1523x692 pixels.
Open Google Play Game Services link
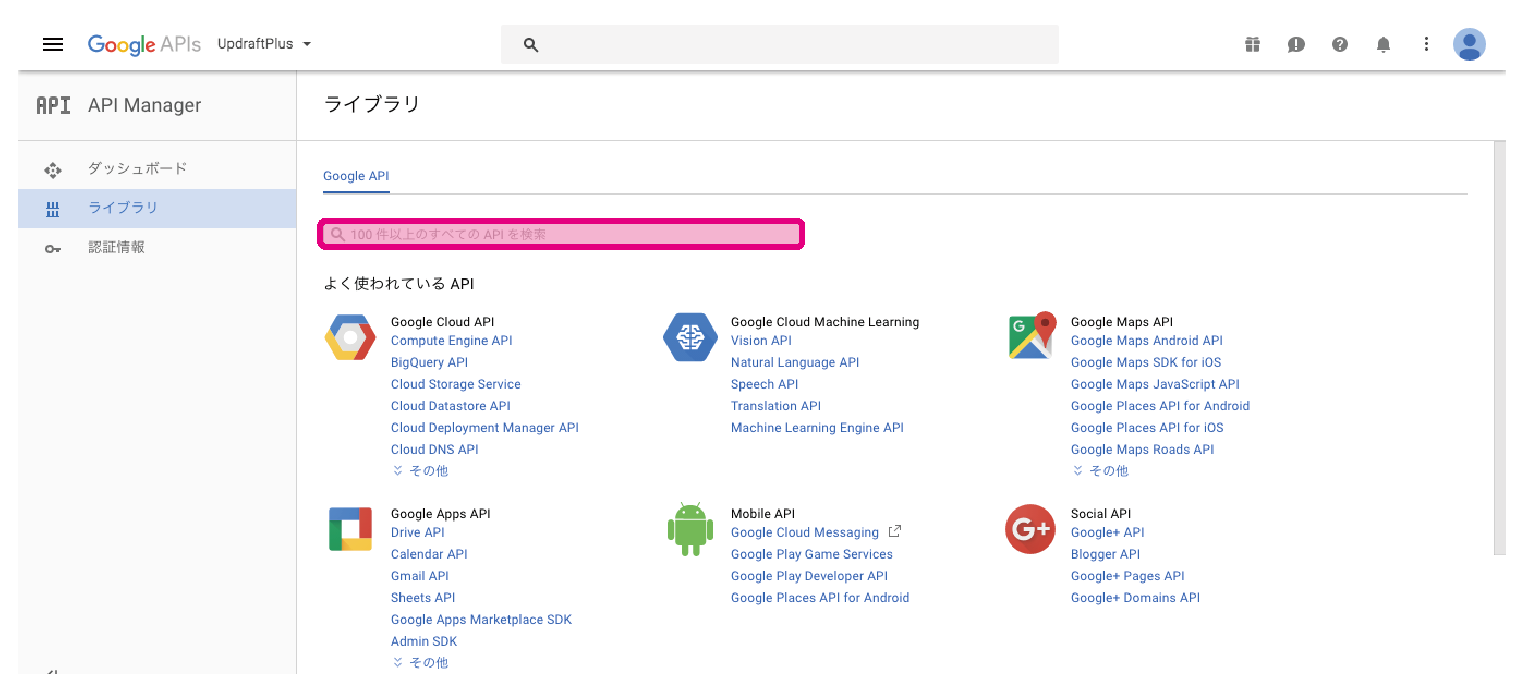click(x=812, y=555)
